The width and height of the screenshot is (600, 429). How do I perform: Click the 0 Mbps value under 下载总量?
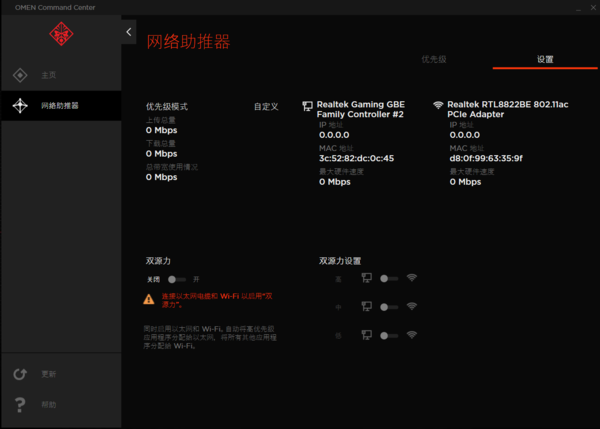[x=161, y=153]
